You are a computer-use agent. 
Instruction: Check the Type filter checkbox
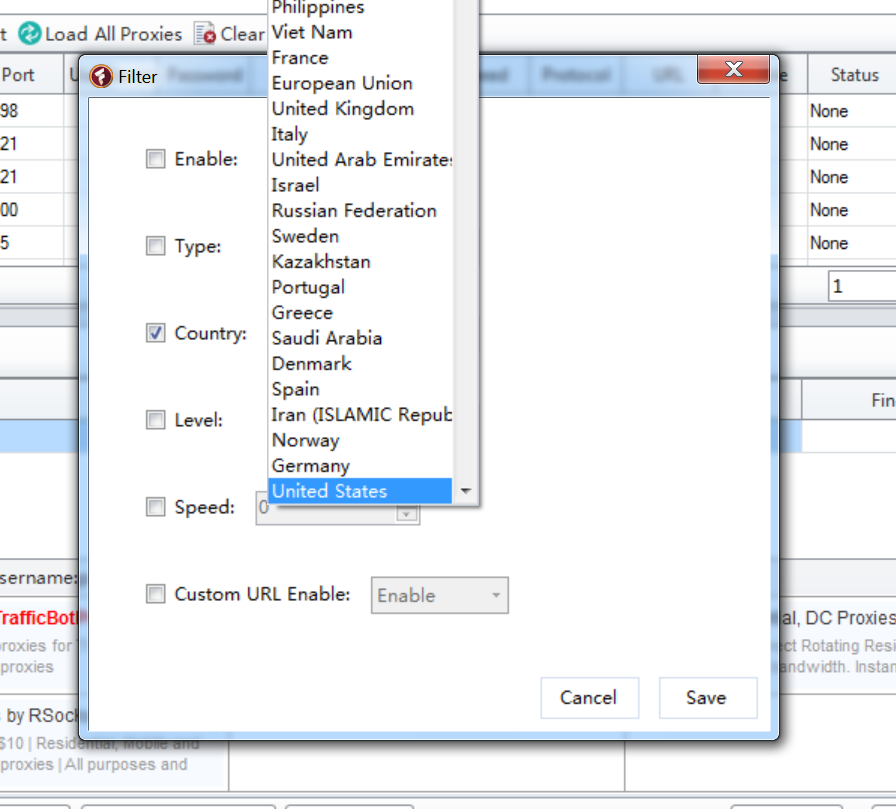[156, 246]
